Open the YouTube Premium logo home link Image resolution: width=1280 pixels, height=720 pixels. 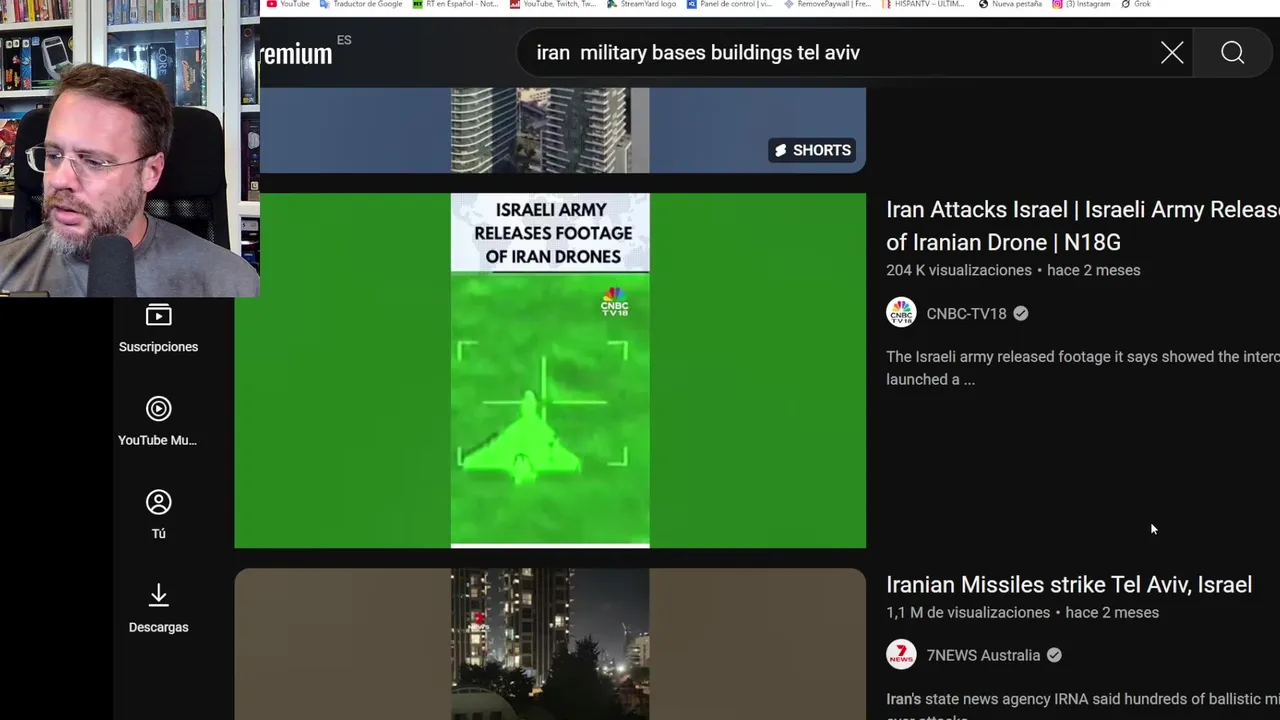point(297,54)
